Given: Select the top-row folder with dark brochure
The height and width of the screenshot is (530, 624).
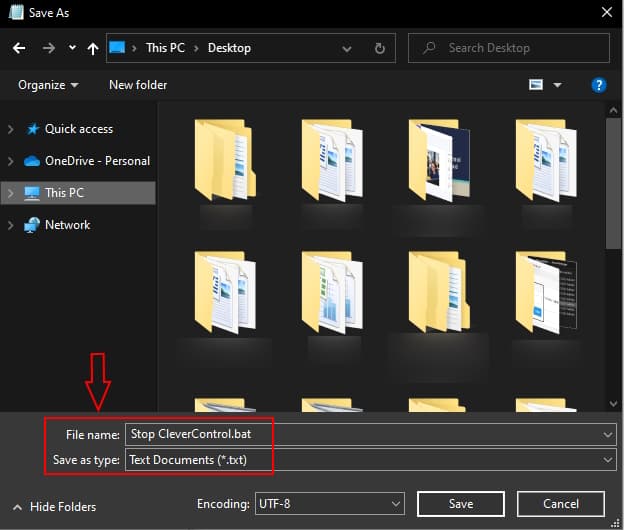Looking at the screenshot, I should click(439, 160).
